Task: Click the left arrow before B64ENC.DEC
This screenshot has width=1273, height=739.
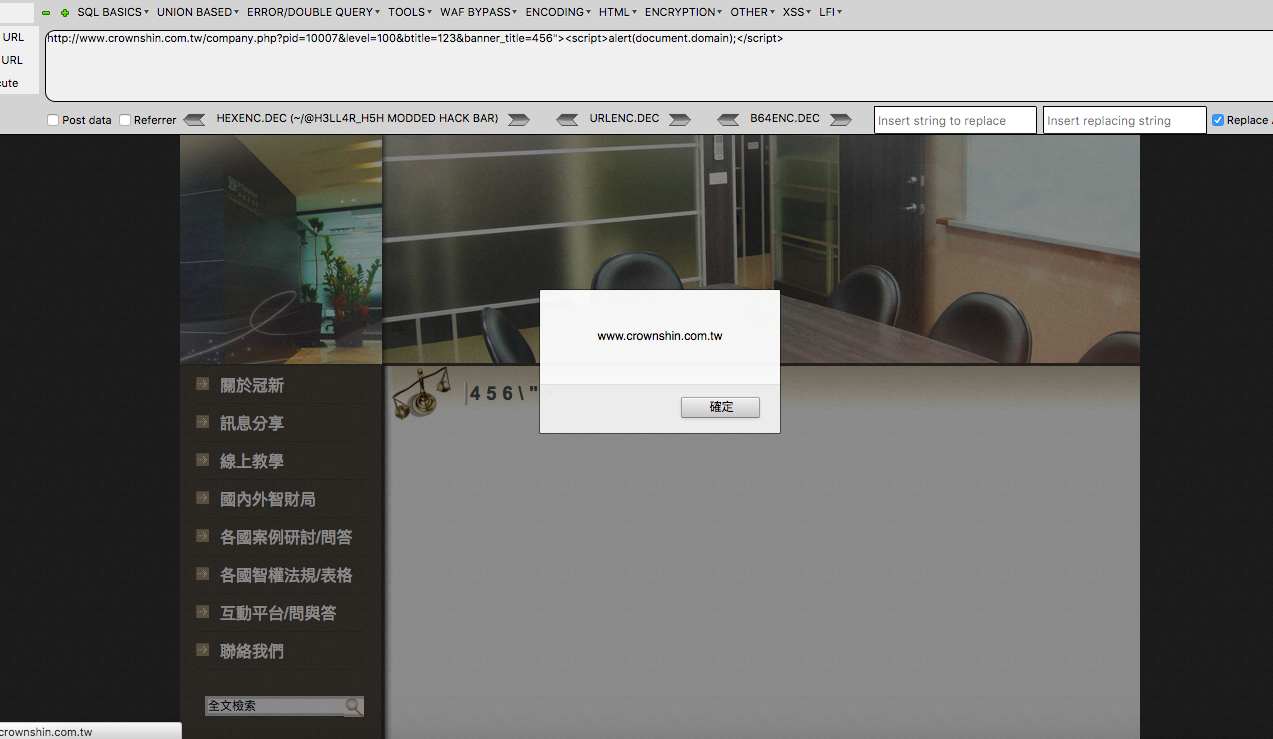Action: [x=729, y=120]
